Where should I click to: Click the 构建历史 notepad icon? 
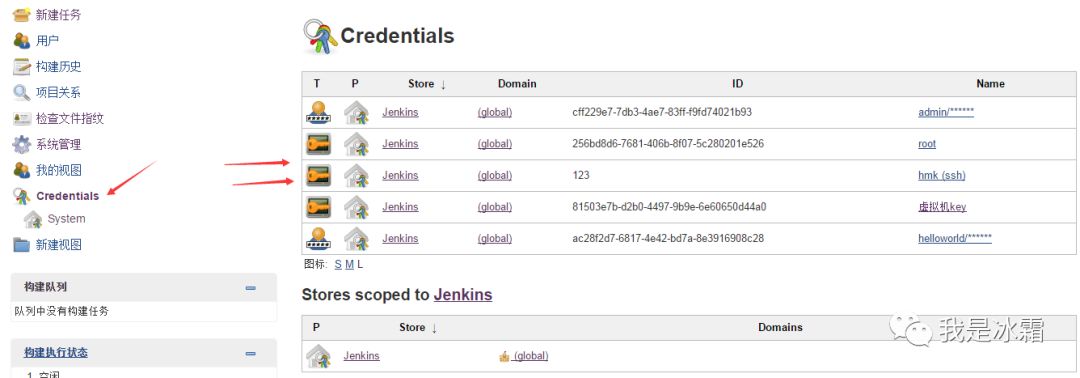[x=21, y=67]
